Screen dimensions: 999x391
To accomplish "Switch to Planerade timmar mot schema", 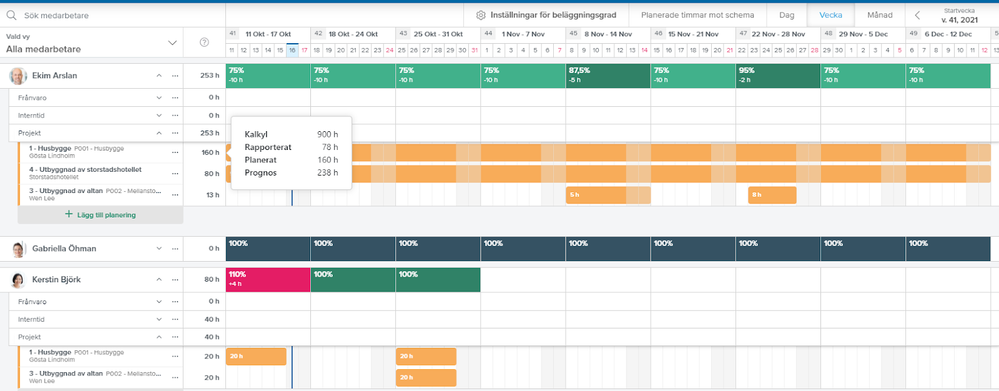I will tap(698, 15).
